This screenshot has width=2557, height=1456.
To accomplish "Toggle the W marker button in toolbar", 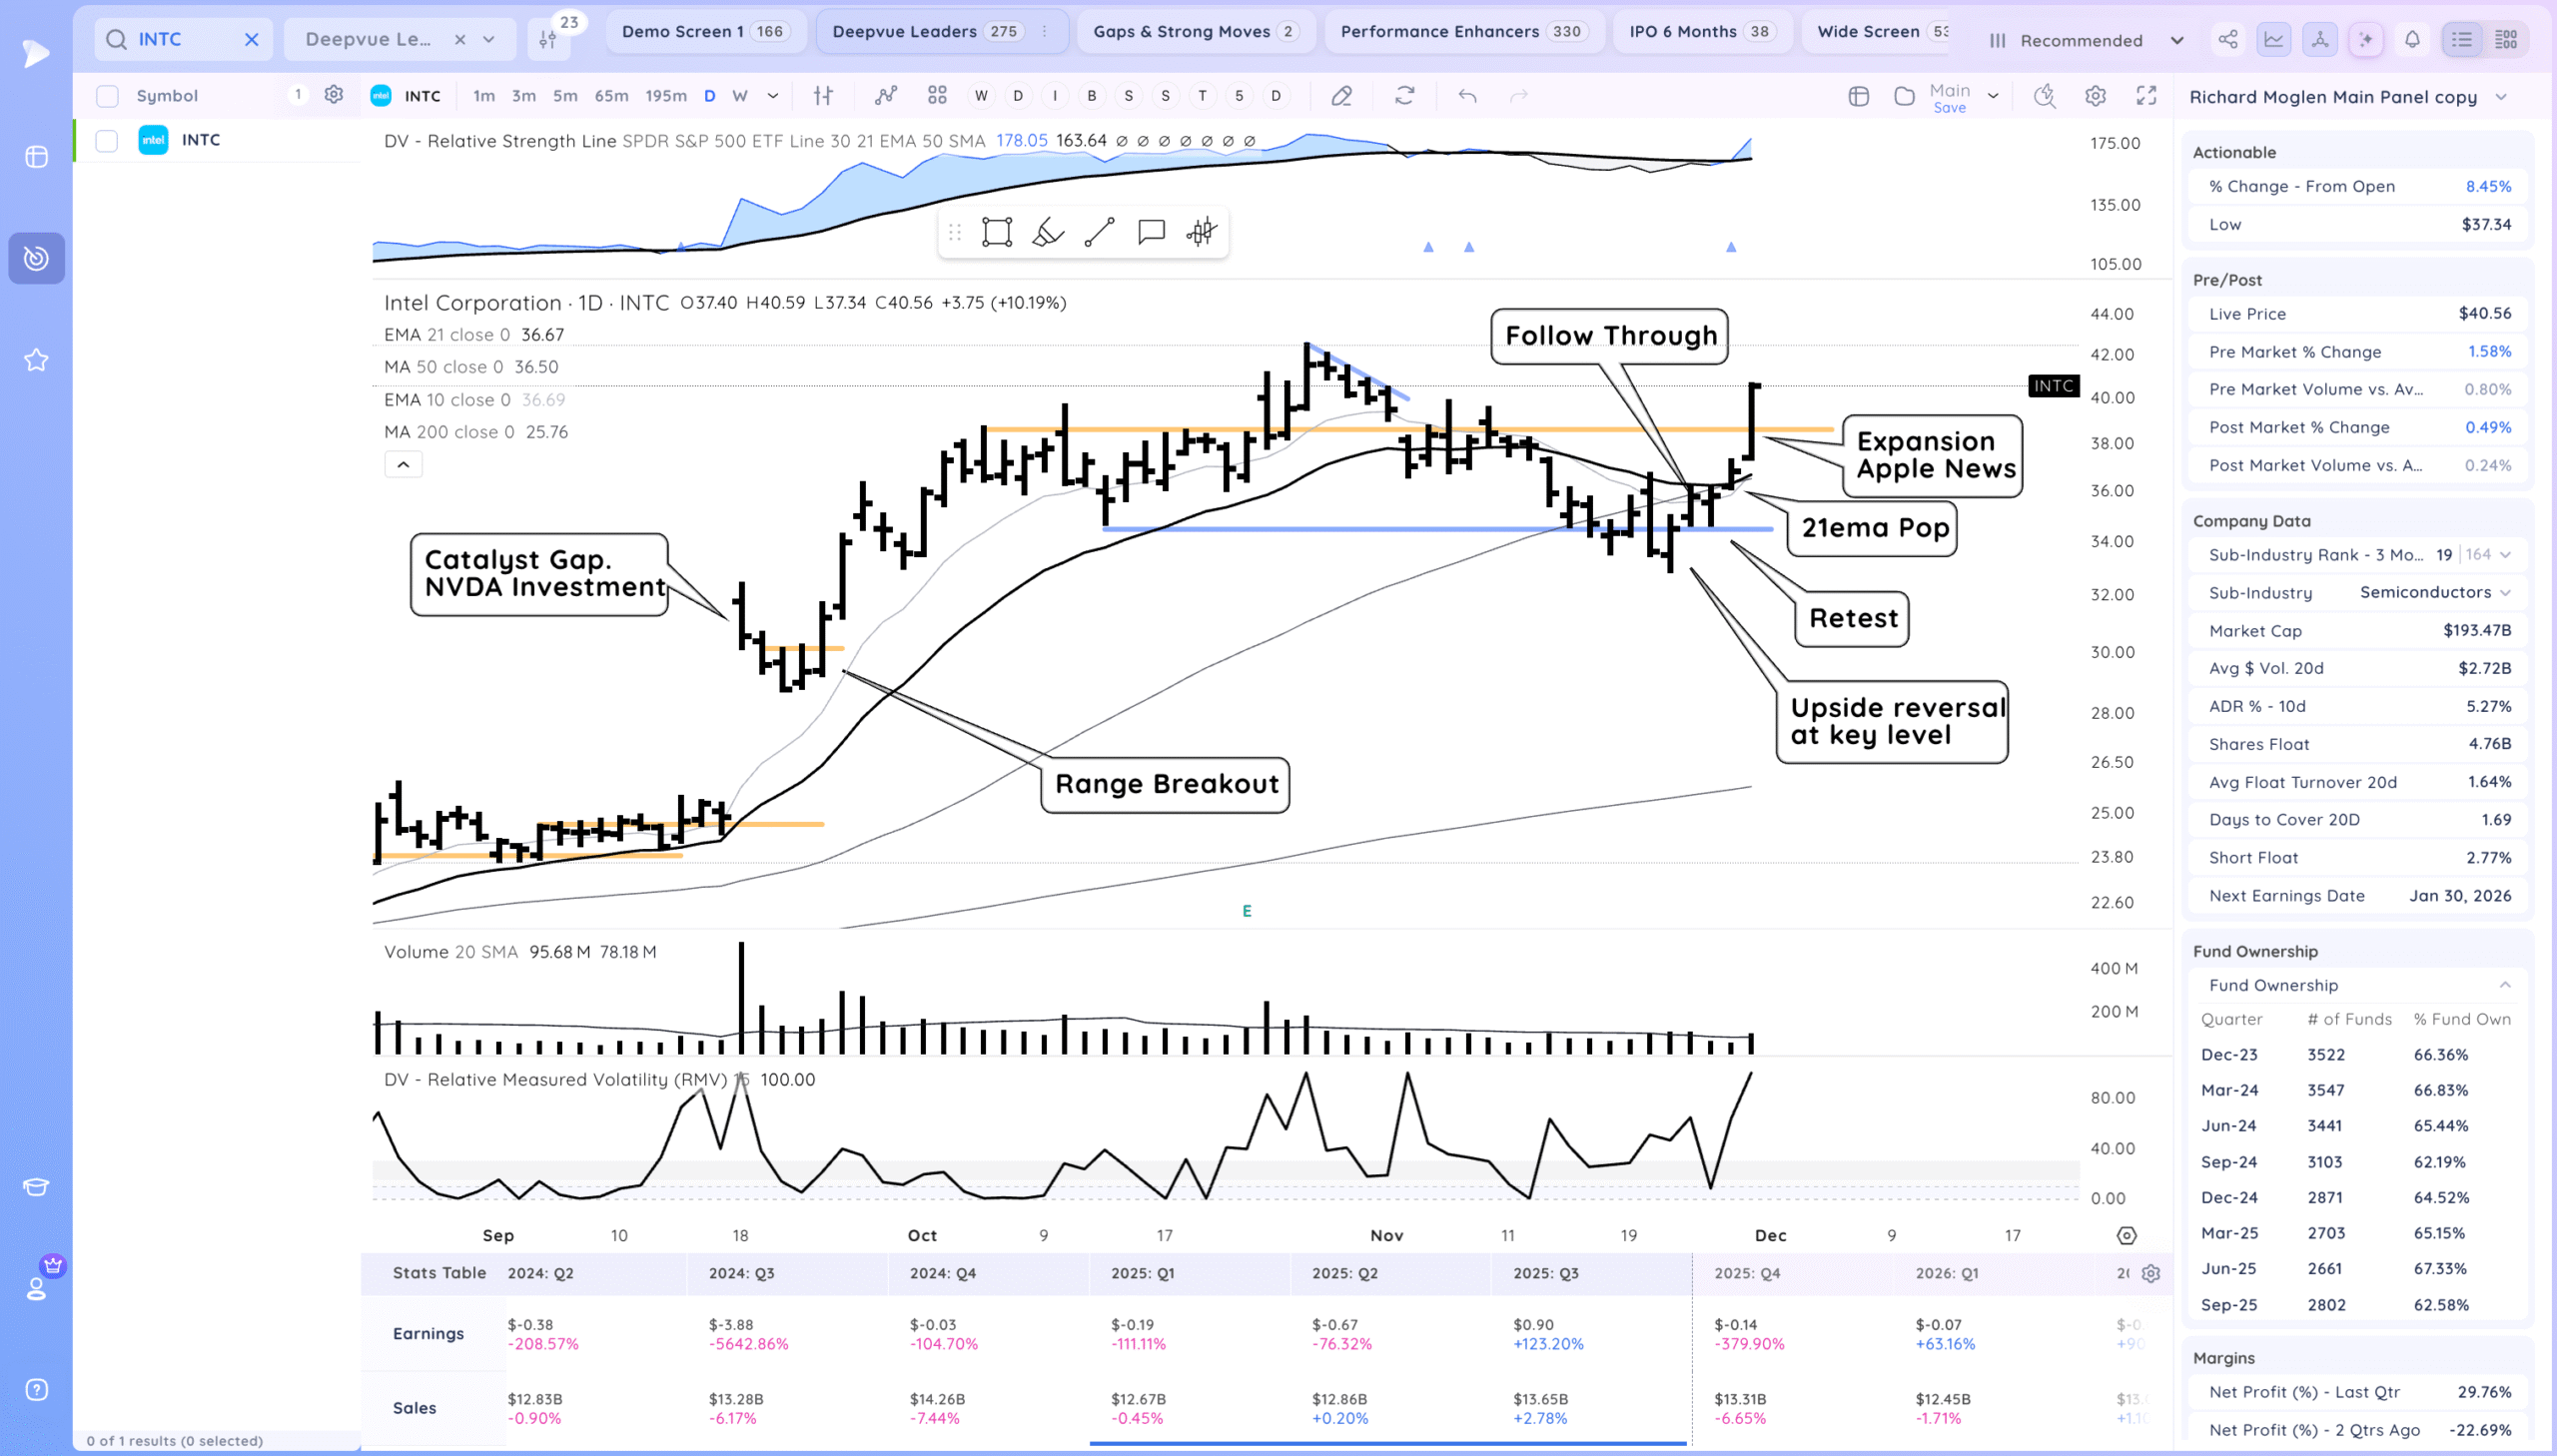I will (981, 96).
